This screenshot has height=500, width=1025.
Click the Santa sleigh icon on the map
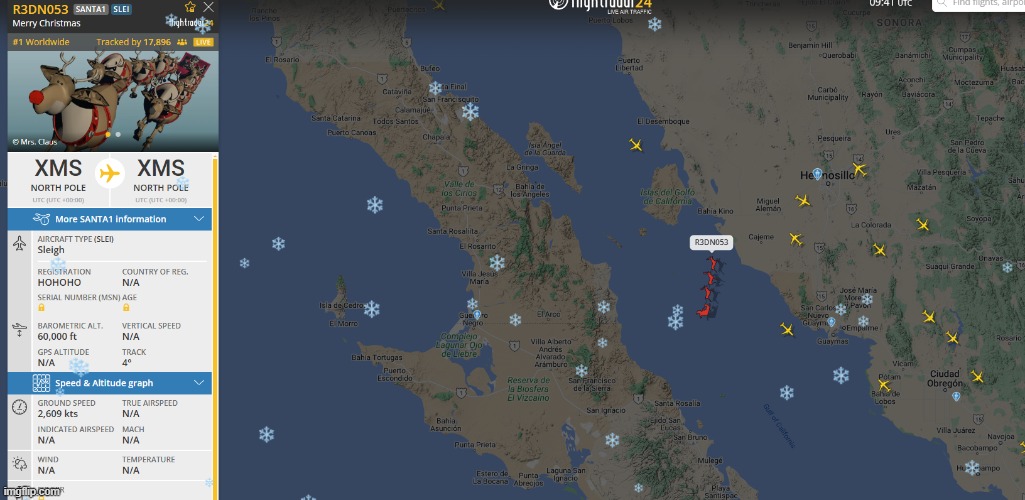[709, 288]
